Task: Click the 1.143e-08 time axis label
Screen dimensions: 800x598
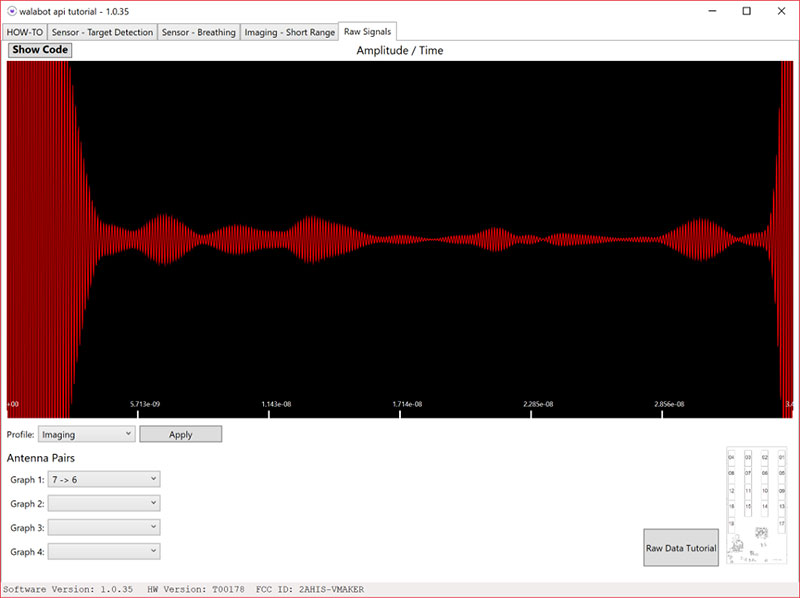Action: point(276,404)
